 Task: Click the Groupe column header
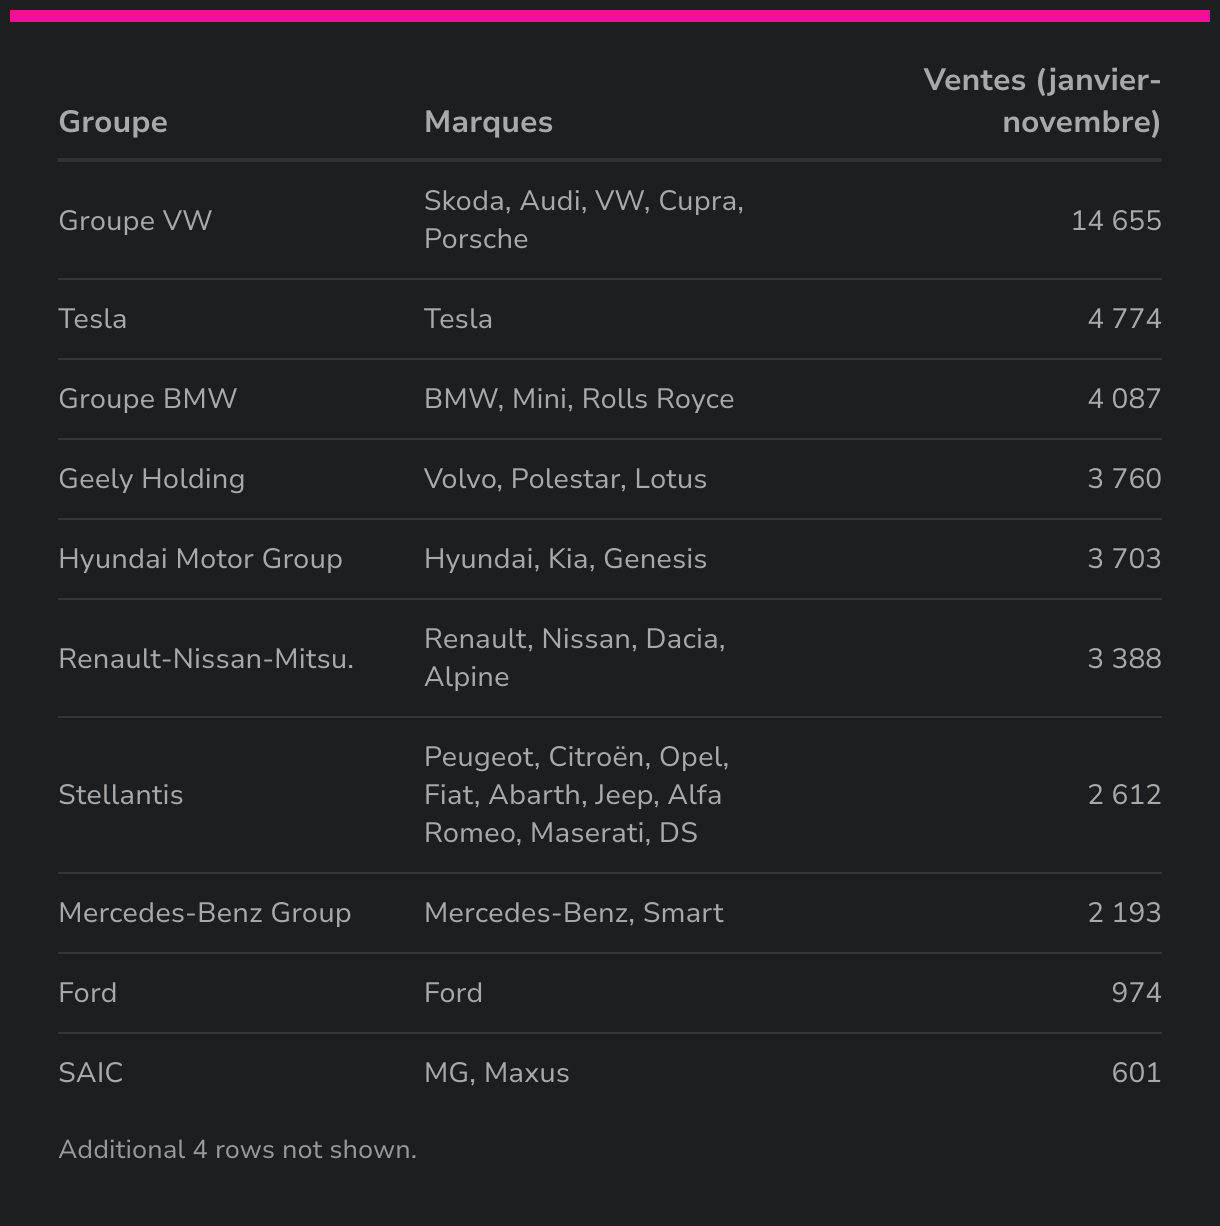coord(113,122)
